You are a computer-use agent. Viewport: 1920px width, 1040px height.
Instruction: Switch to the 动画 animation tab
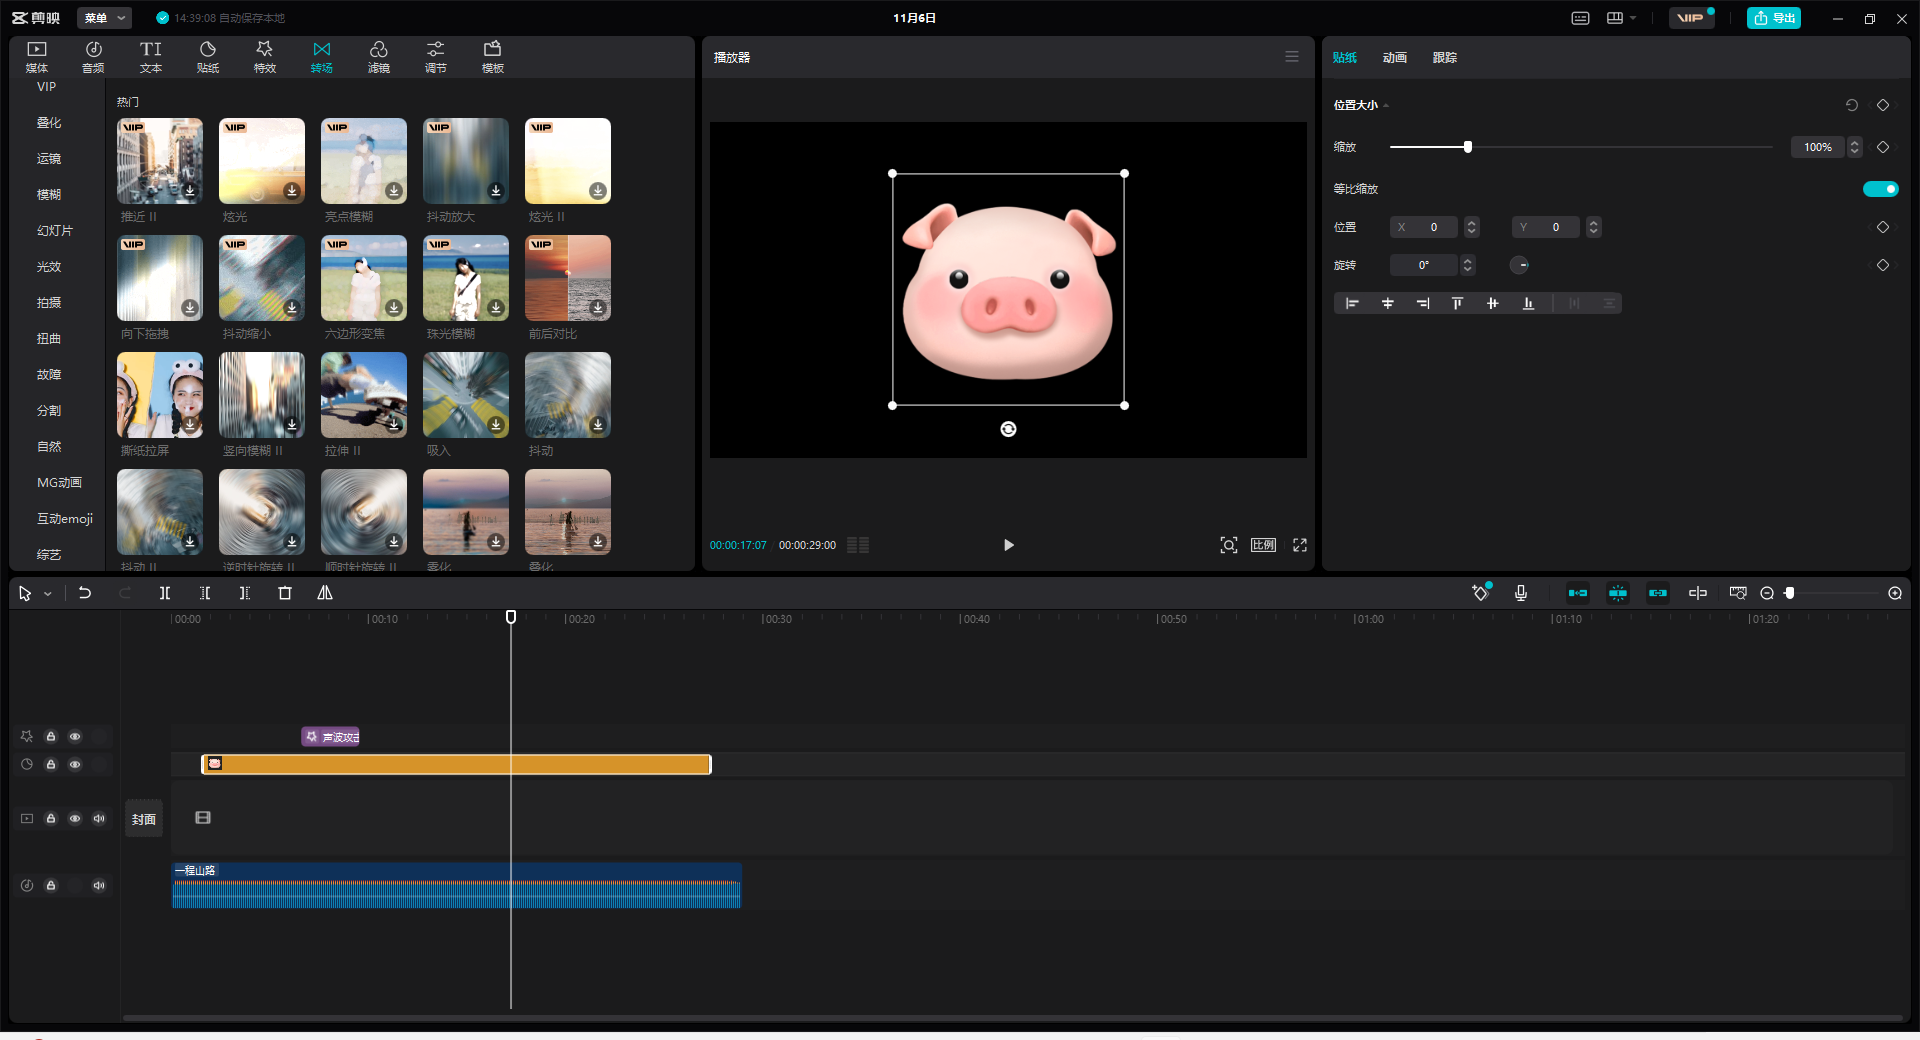click(1395, 58)
